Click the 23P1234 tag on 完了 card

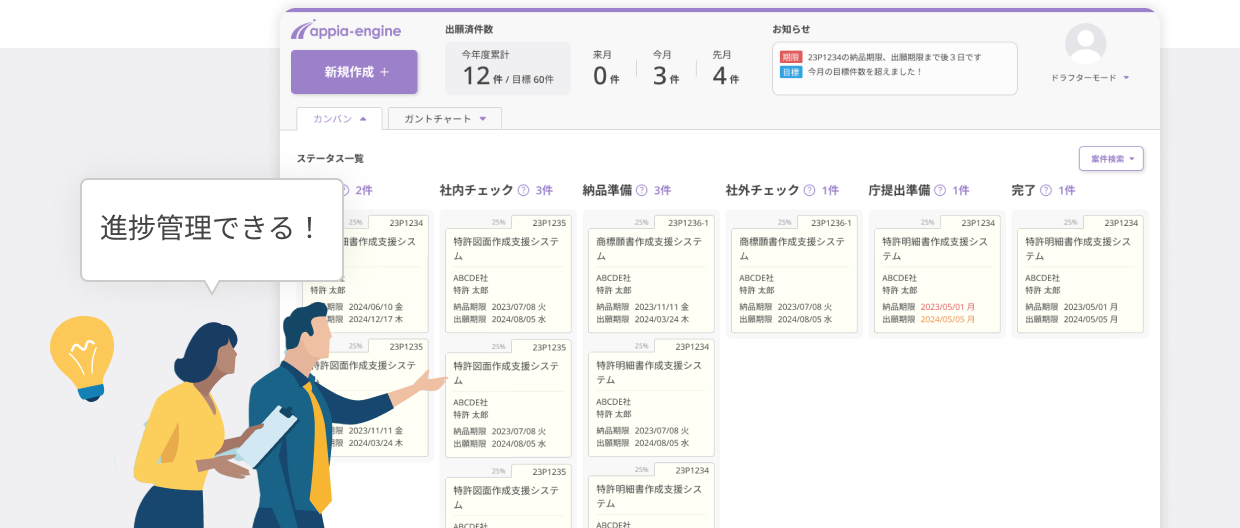coord(1120,223)
